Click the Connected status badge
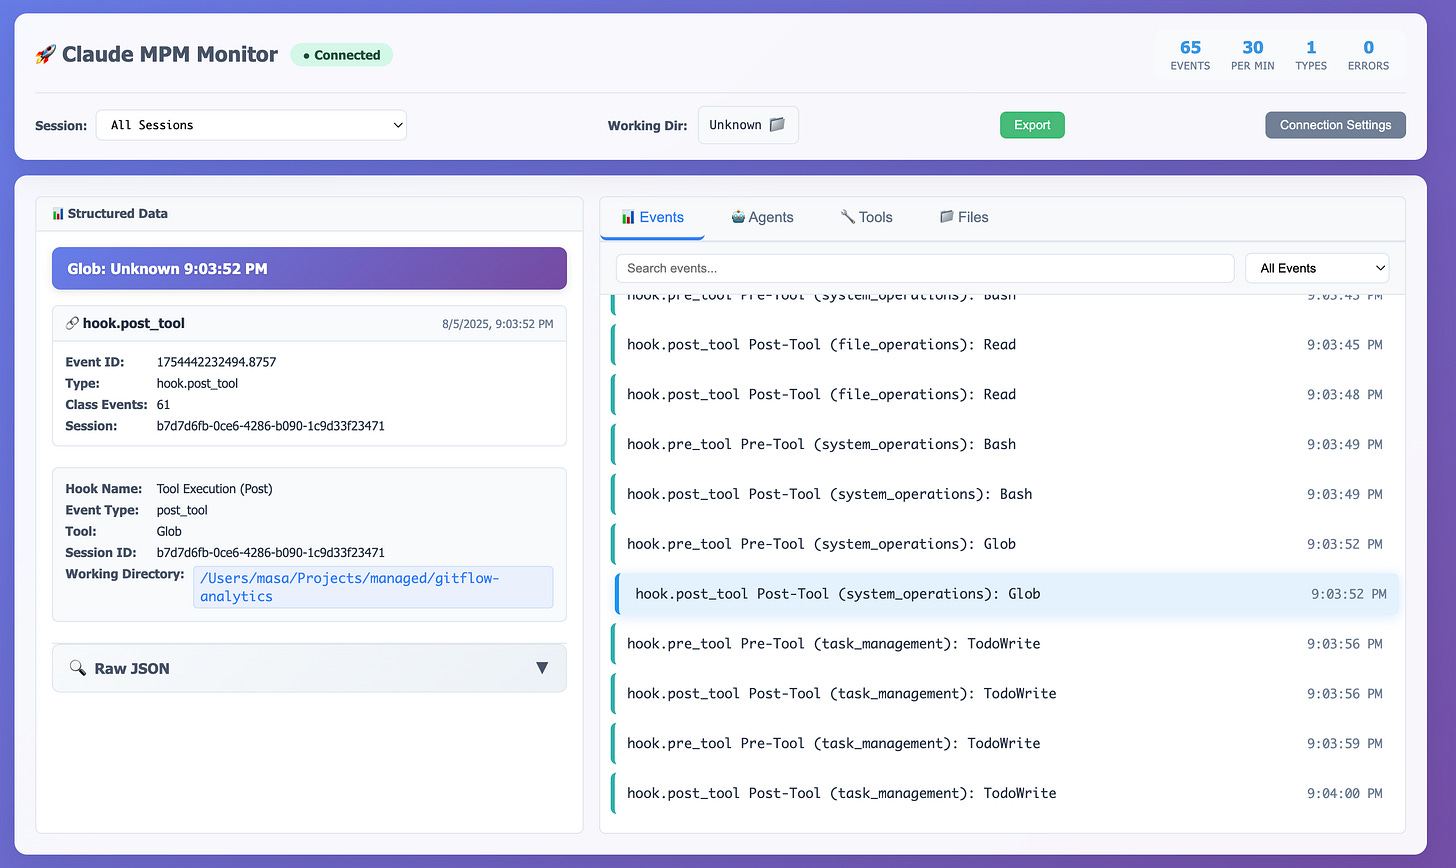This screenshot has height=868, width=1456. tap(341, 55)
